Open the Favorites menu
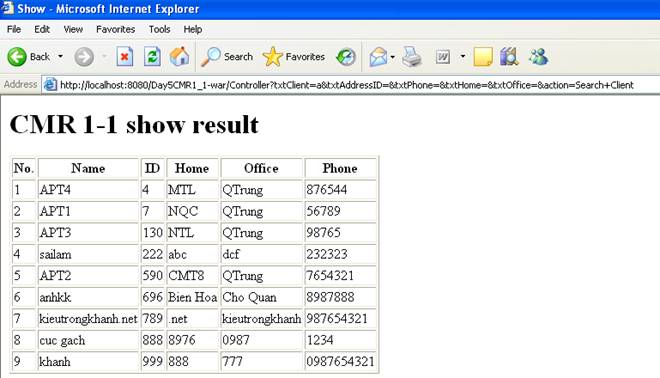The width and height of the screenshot is (660, 378). tap(115, 29)
